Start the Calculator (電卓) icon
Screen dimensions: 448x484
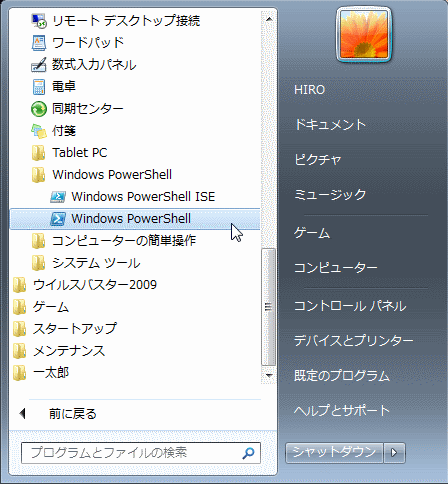point(39,87)
